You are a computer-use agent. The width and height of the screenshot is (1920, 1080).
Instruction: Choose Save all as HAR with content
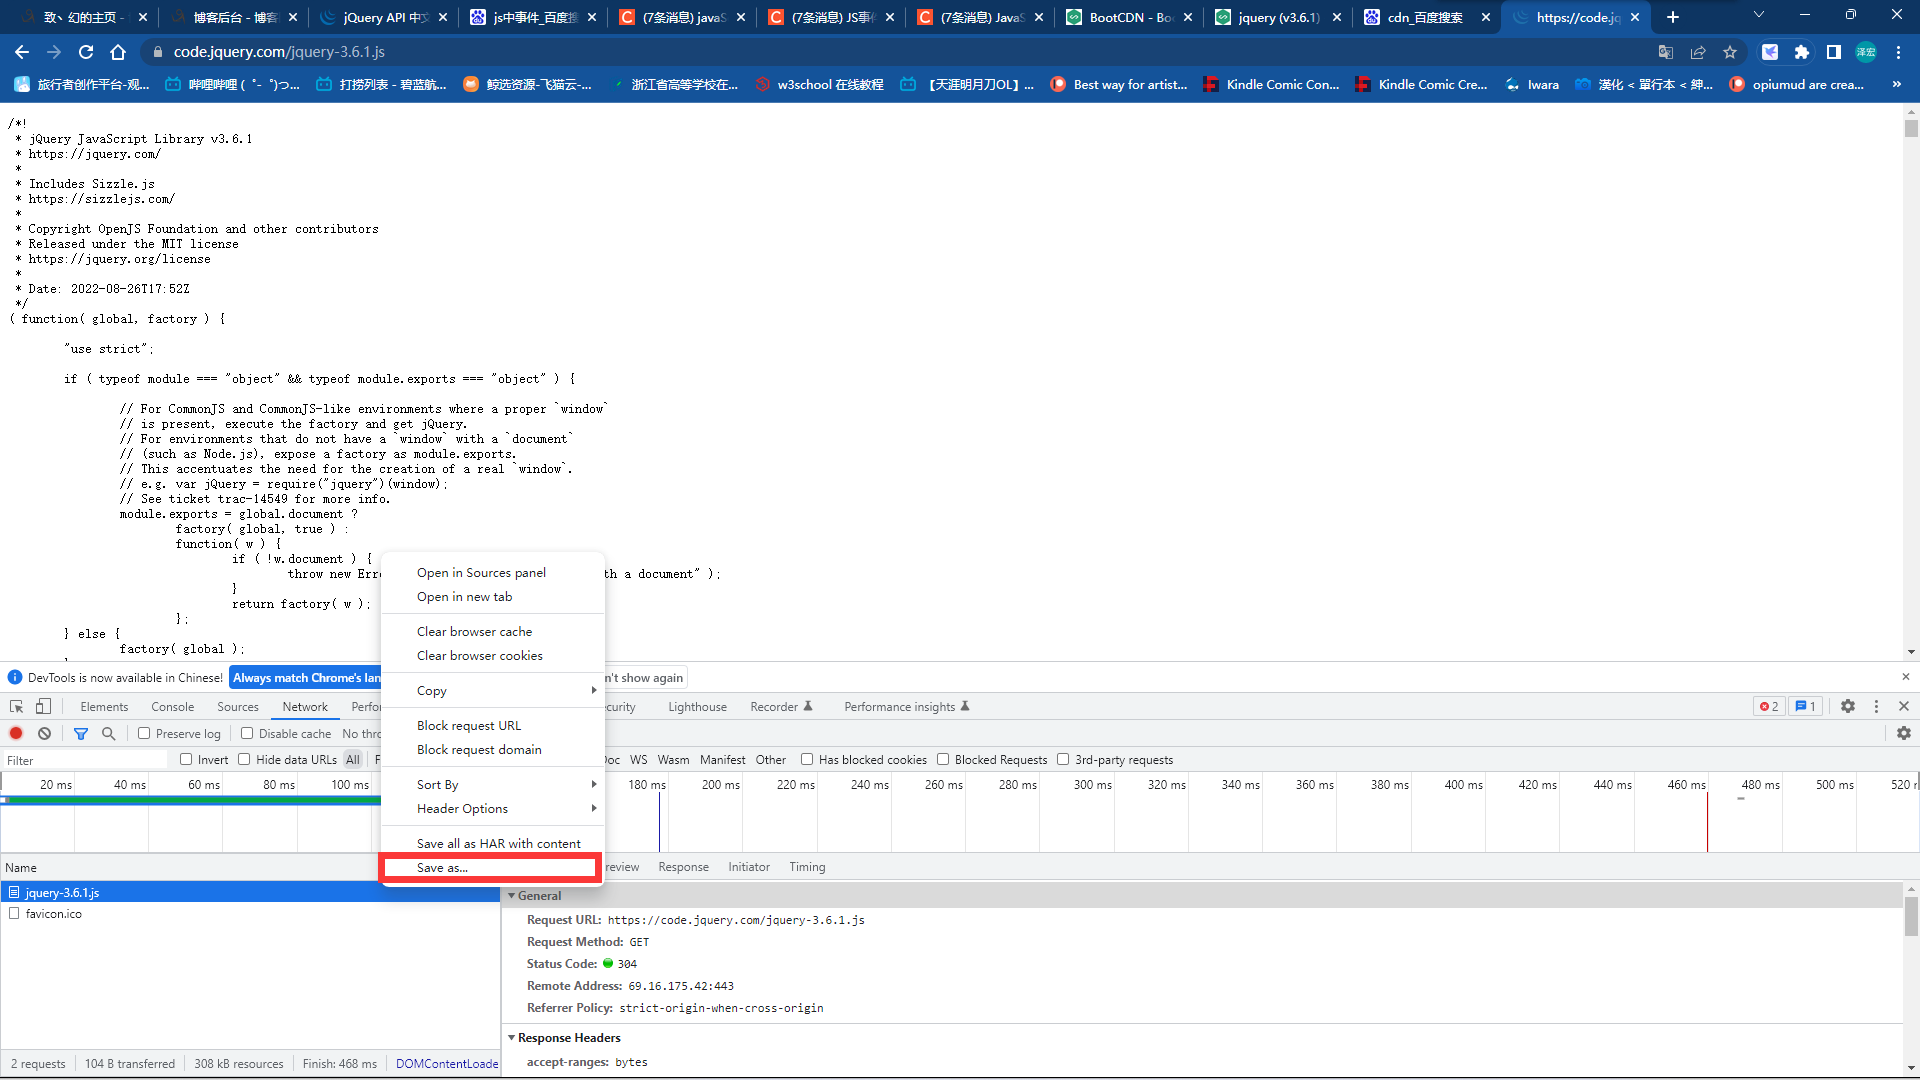pos(493,843)
